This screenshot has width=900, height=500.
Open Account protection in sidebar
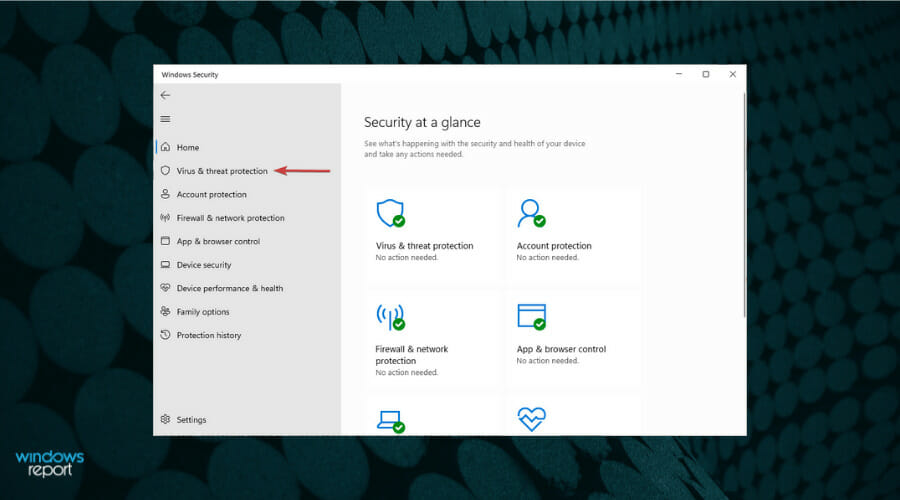tap(212, 195)
